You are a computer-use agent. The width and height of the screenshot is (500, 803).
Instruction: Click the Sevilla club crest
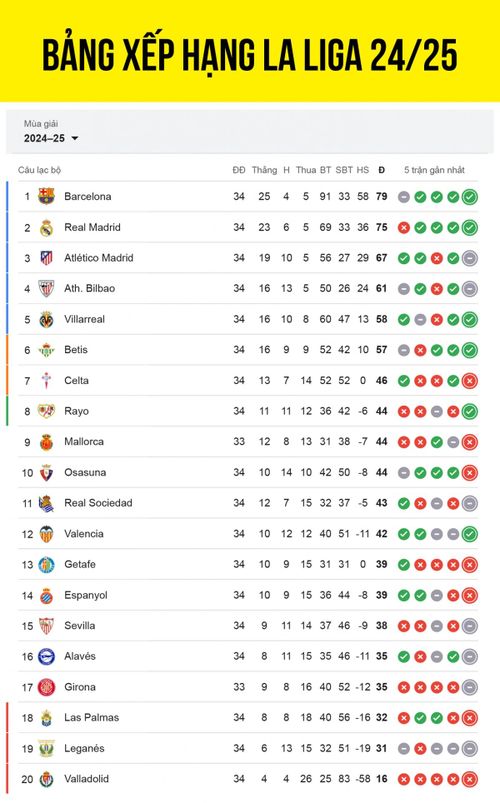[46, 625]
